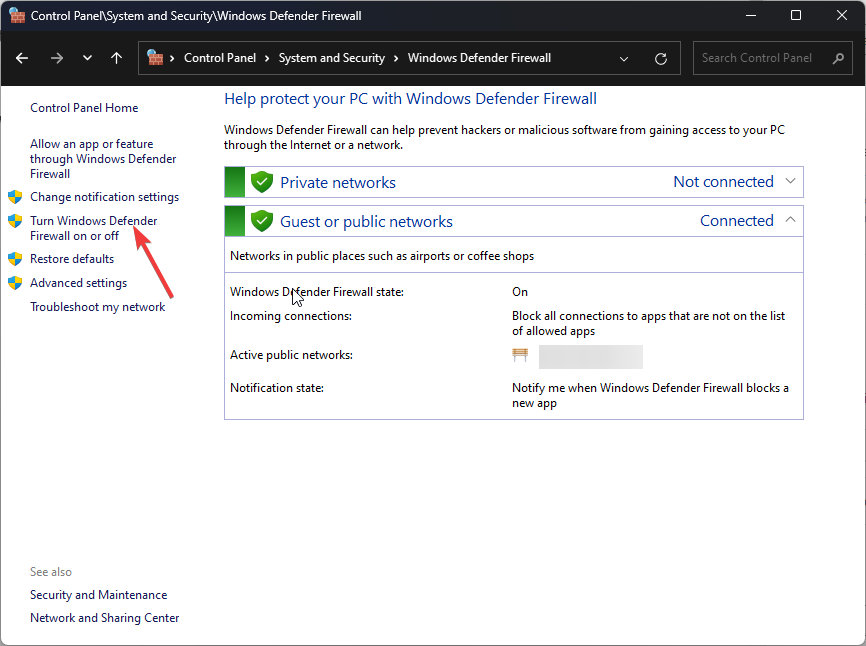This screenshot has width=866, height=646.
Task: Click the firewall icon in the address bar
Action: coord(155,58)
